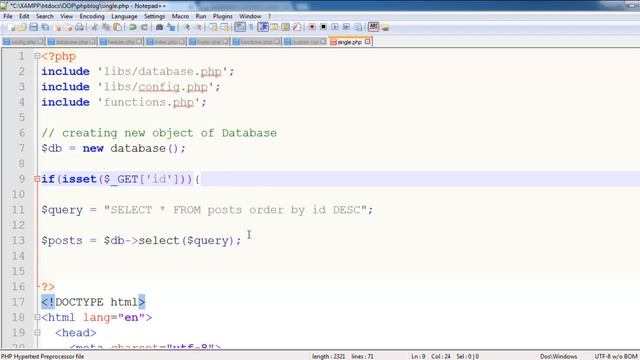The width and height of the screenshot is (640, 360).
Task: Click the Save All toolbar icon
Action: (x=45, y=27)
